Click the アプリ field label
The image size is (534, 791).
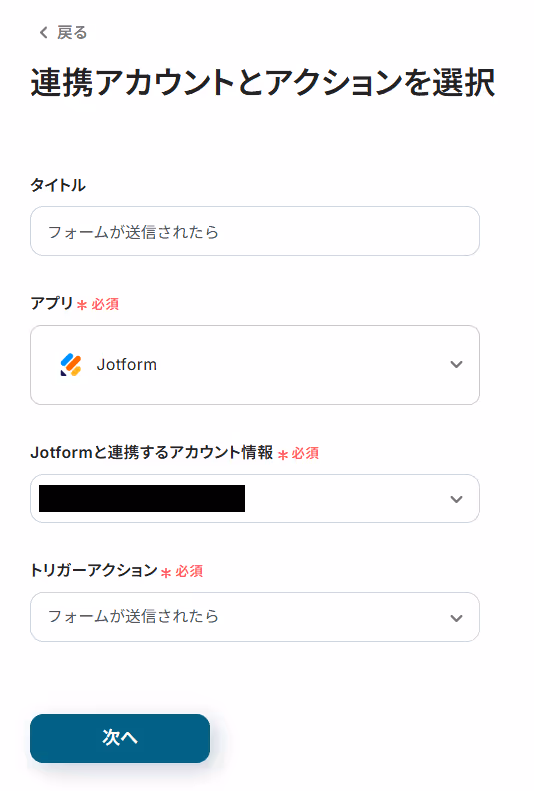(x=52, y=303)
